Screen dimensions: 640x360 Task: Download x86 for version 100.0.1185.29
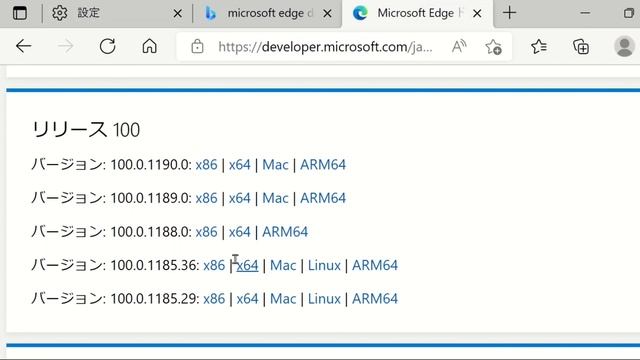[x=214, y=299]
